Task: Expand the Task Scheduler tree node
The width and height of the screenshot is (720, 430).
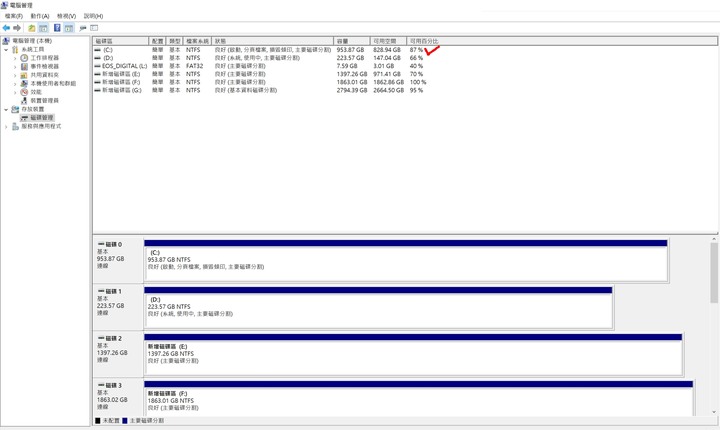Action: click(x=15, y=58)
